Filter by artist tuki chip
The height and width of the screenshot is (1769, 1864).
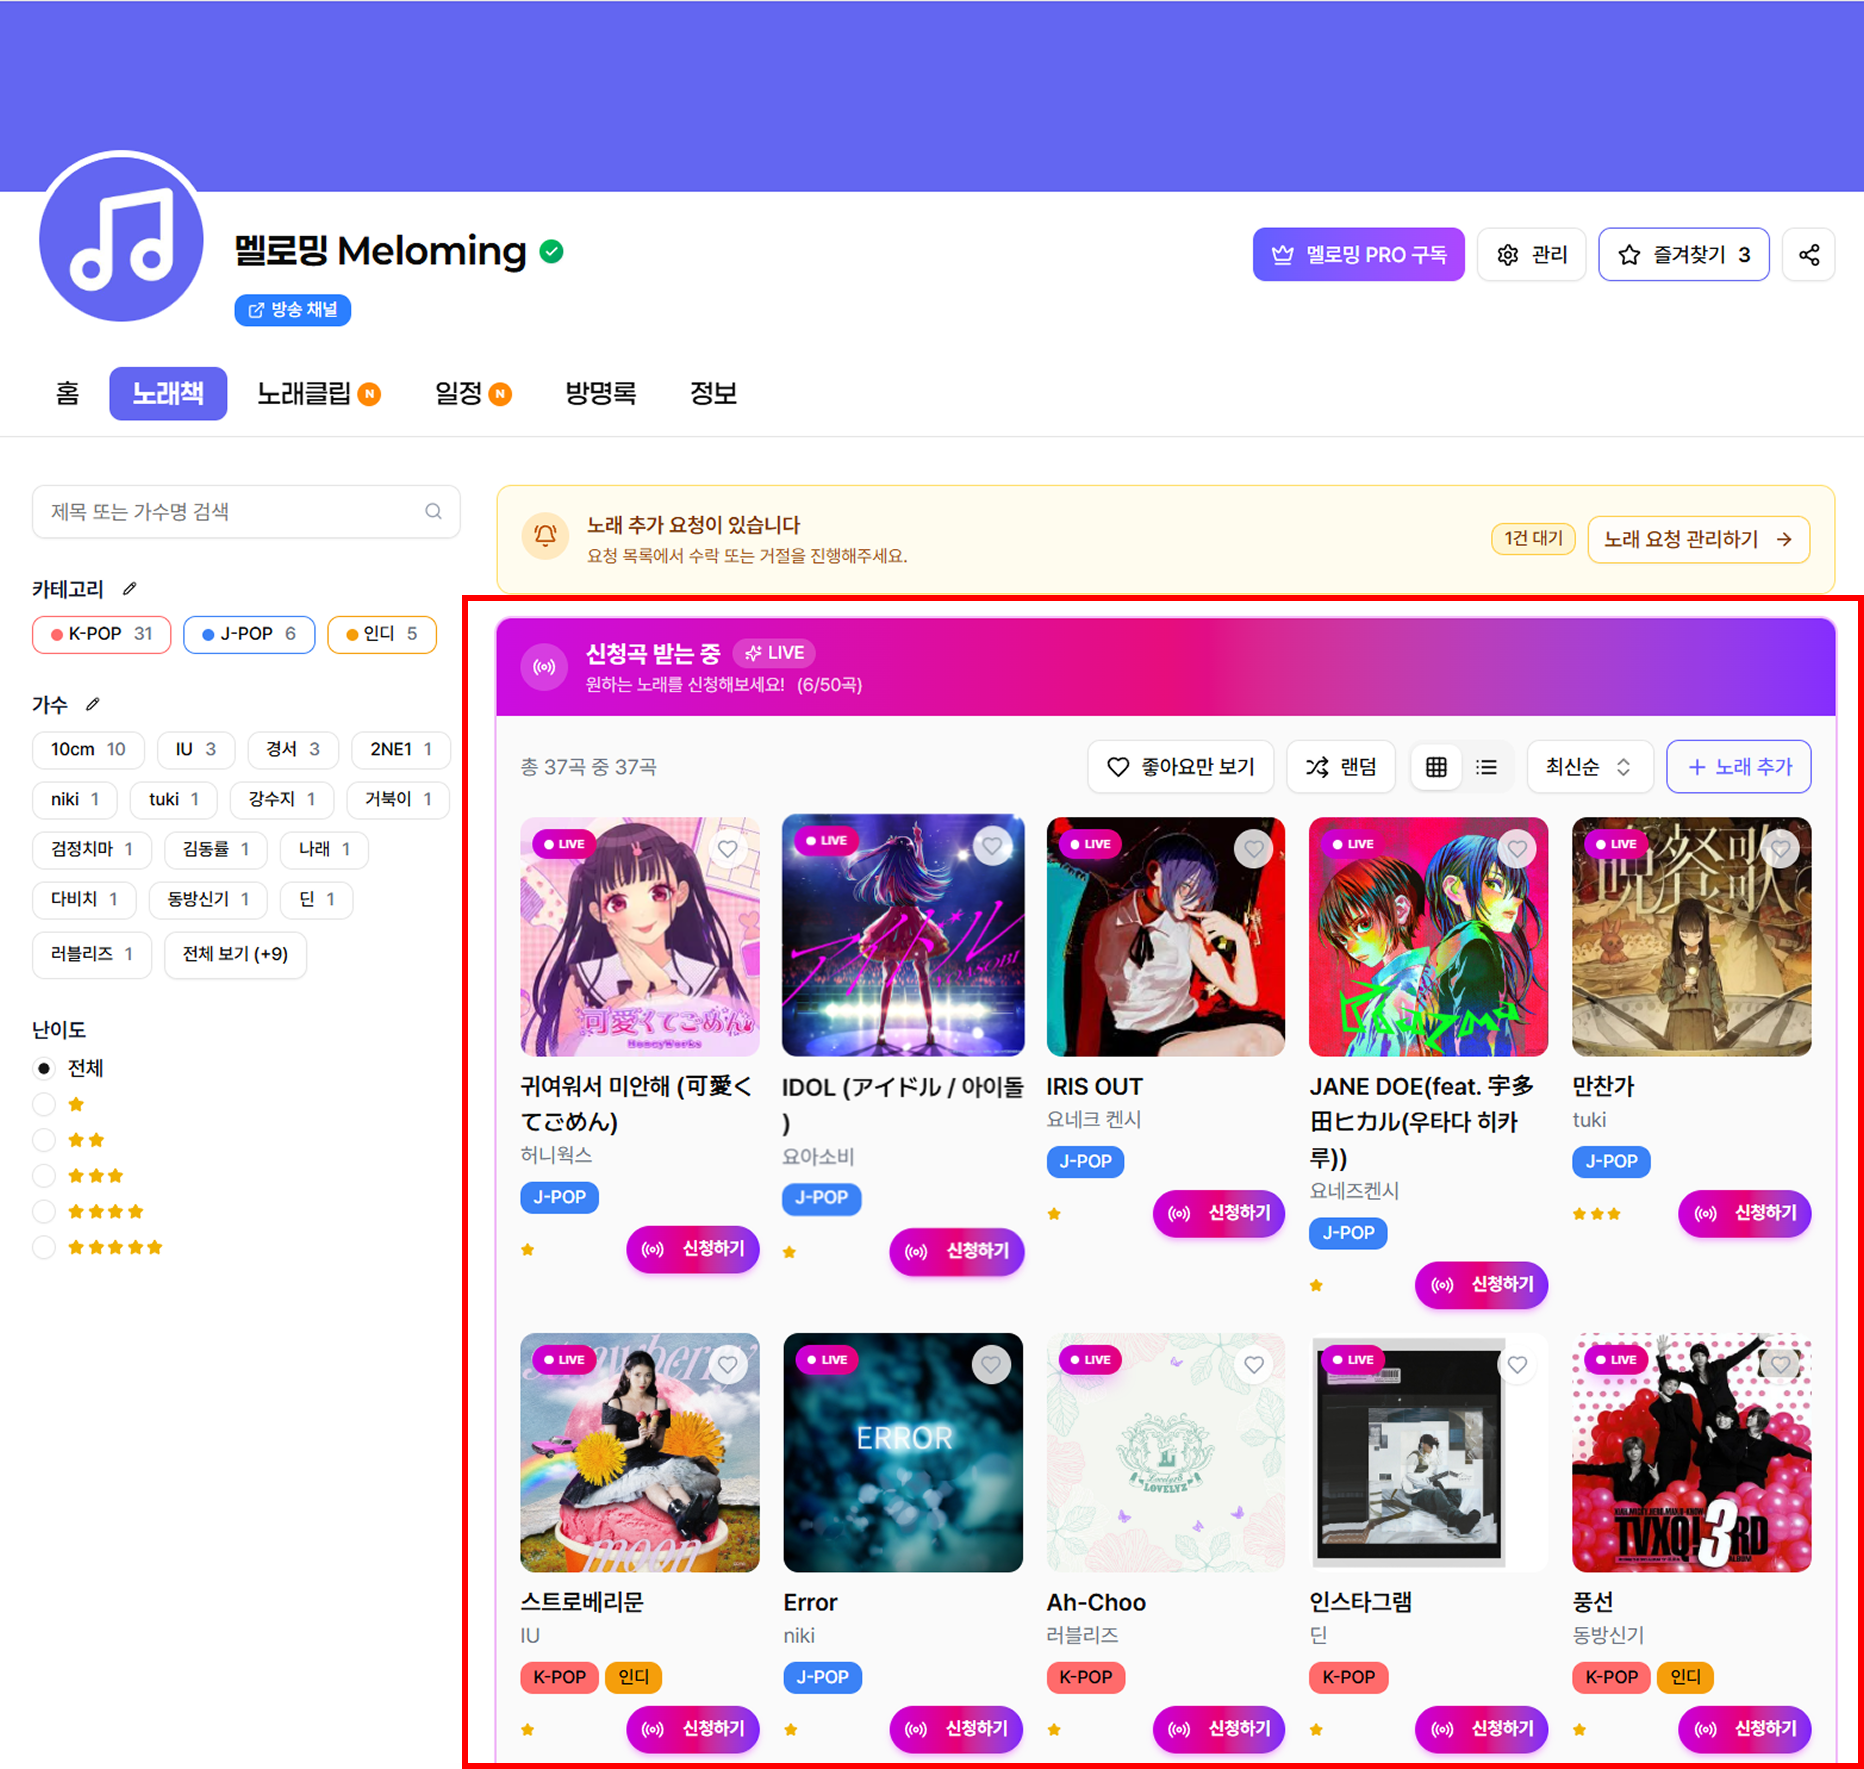tap(174, 800)
